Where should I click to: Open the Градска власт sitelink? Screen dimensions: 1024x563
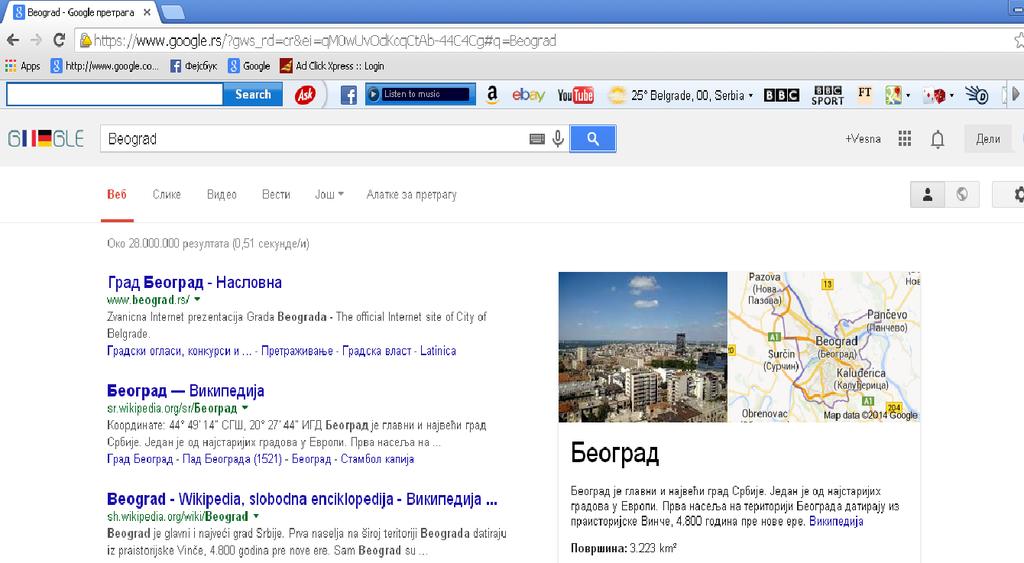(377, 351)
